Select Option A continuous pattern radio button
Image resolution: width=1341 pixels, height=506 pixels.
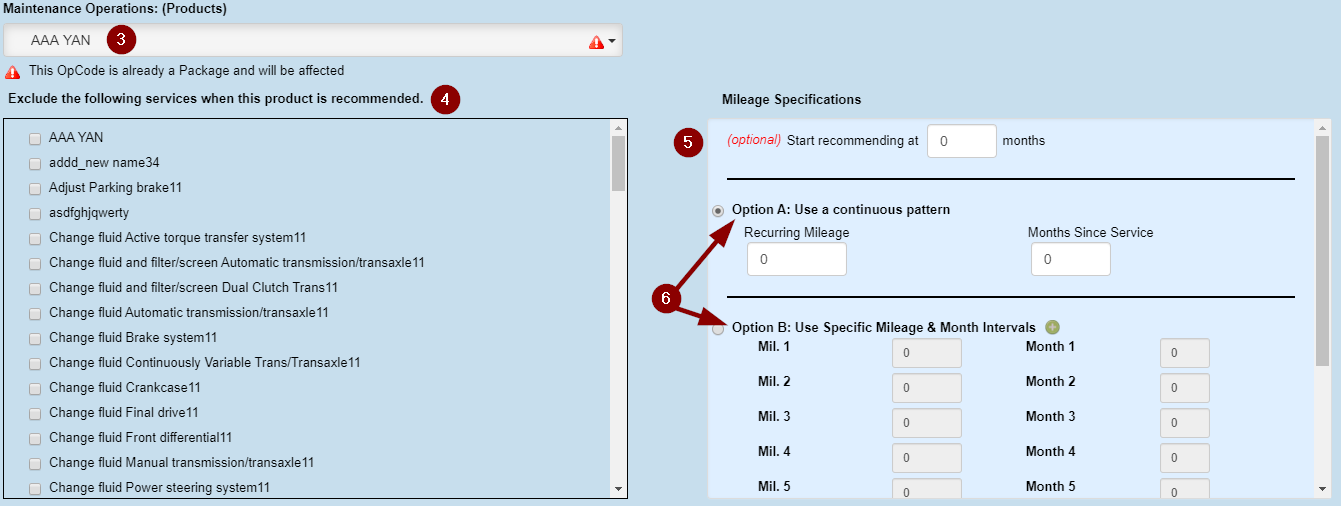(x=718, y=211)
